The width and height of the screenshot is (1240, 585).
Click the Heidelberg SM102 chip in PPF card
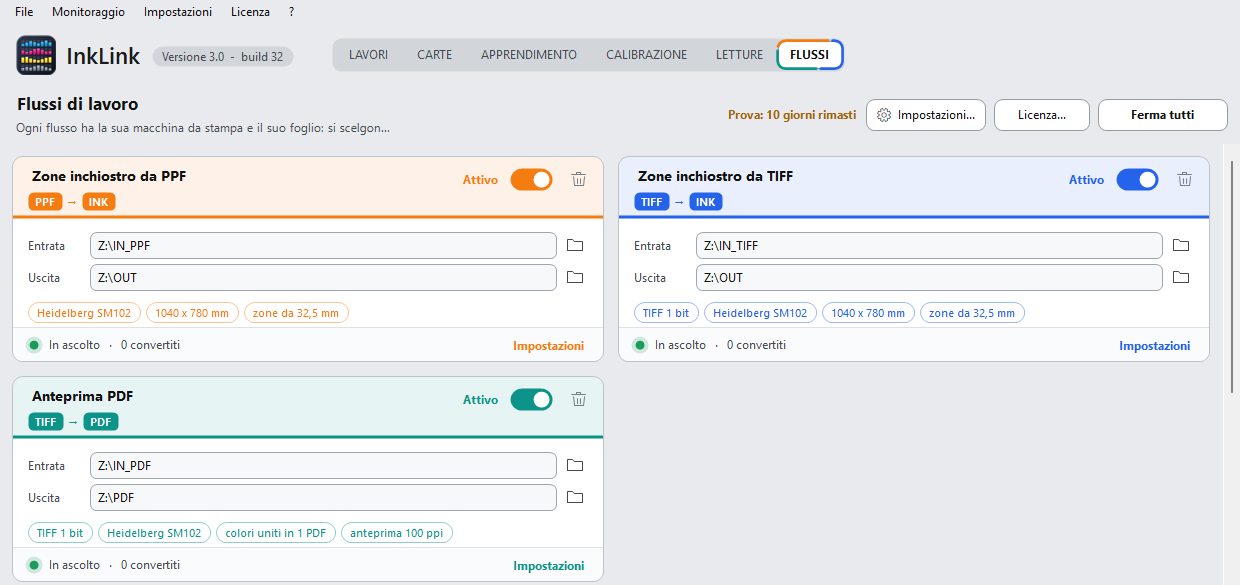[85, 313]
